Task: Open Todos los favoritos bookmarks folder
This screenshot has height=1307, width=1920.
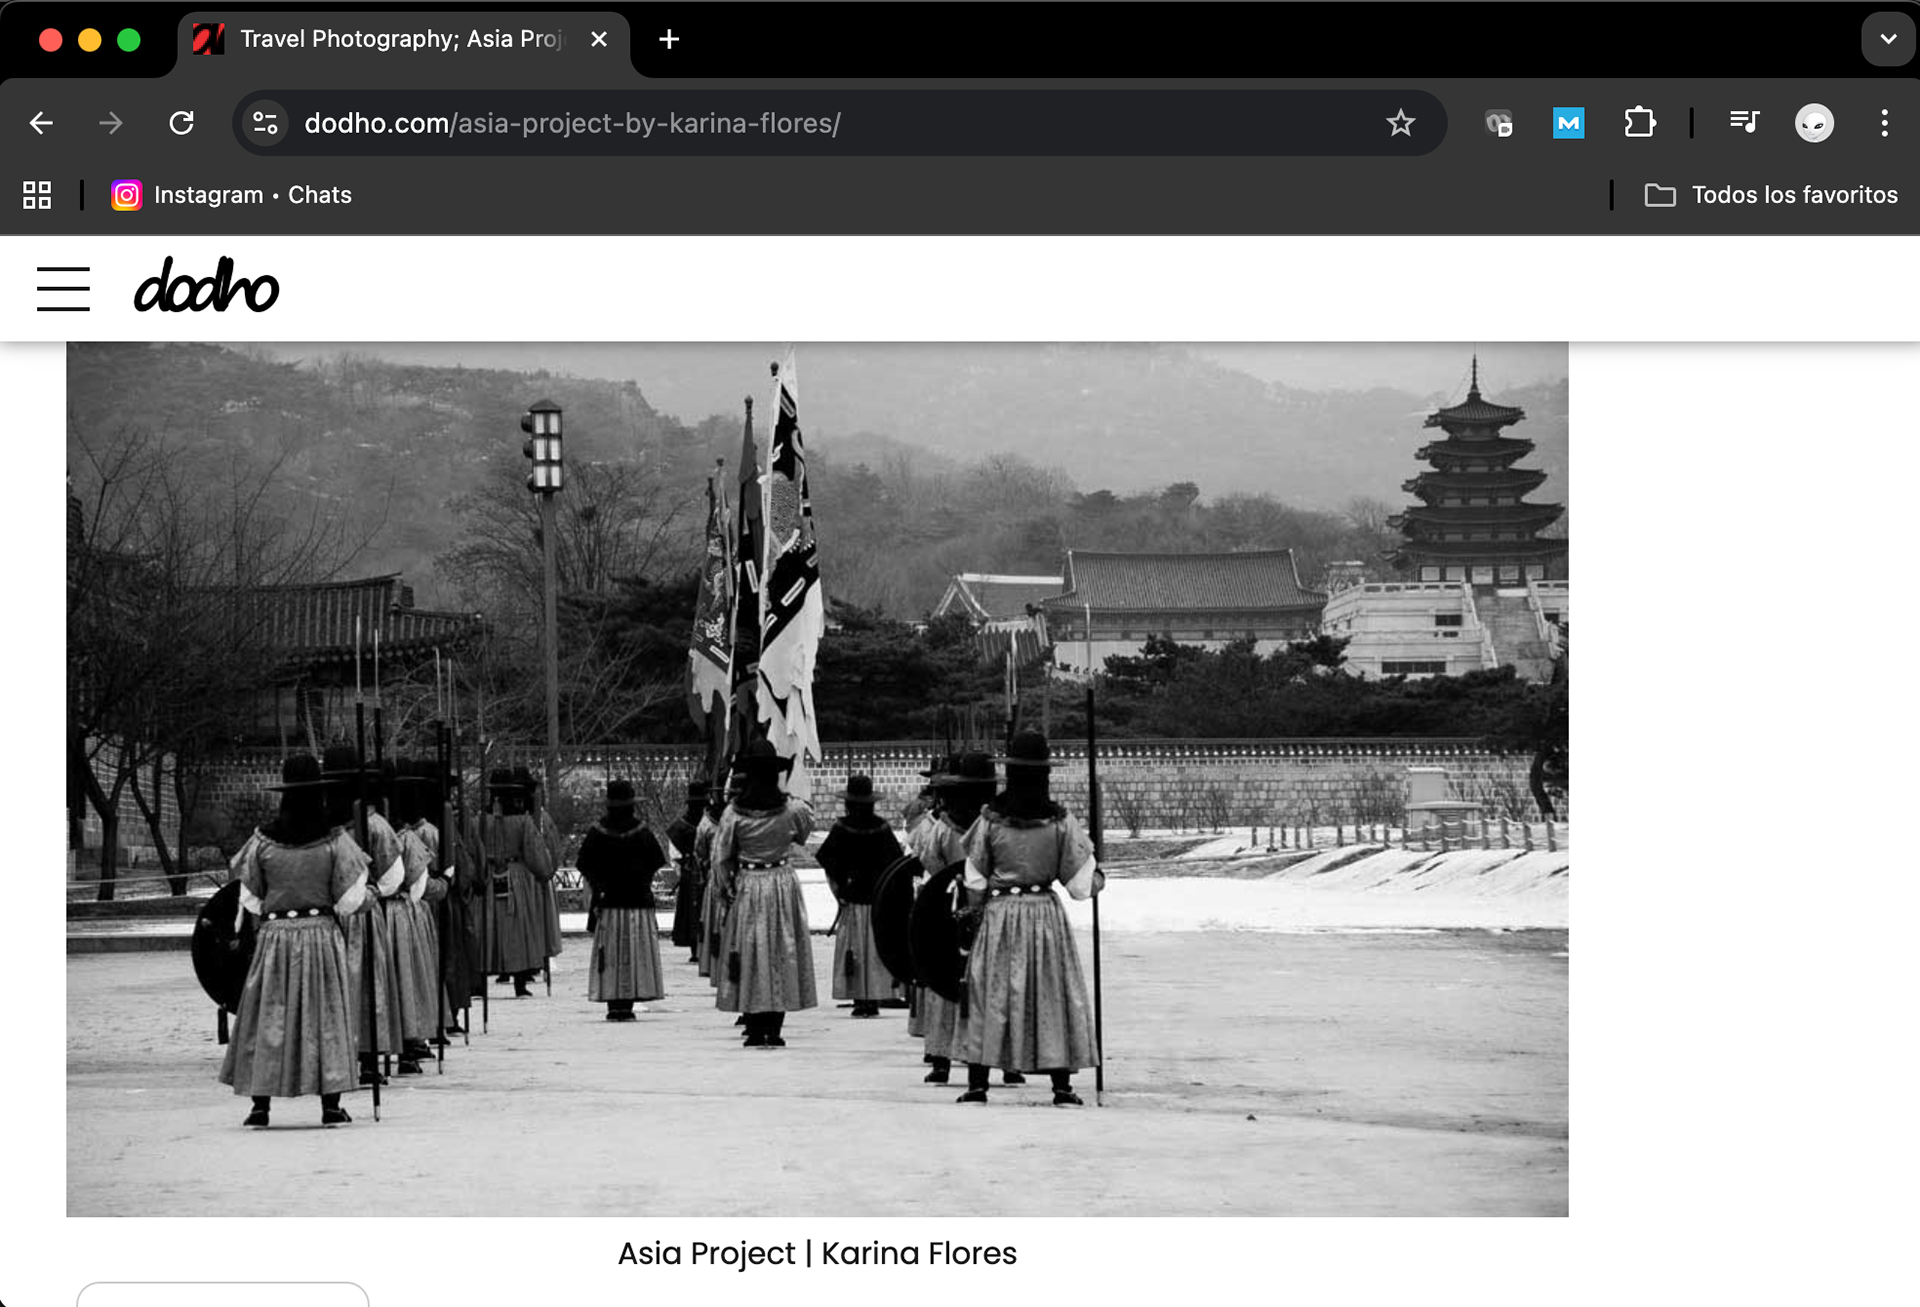Action: coord(1771,195)
